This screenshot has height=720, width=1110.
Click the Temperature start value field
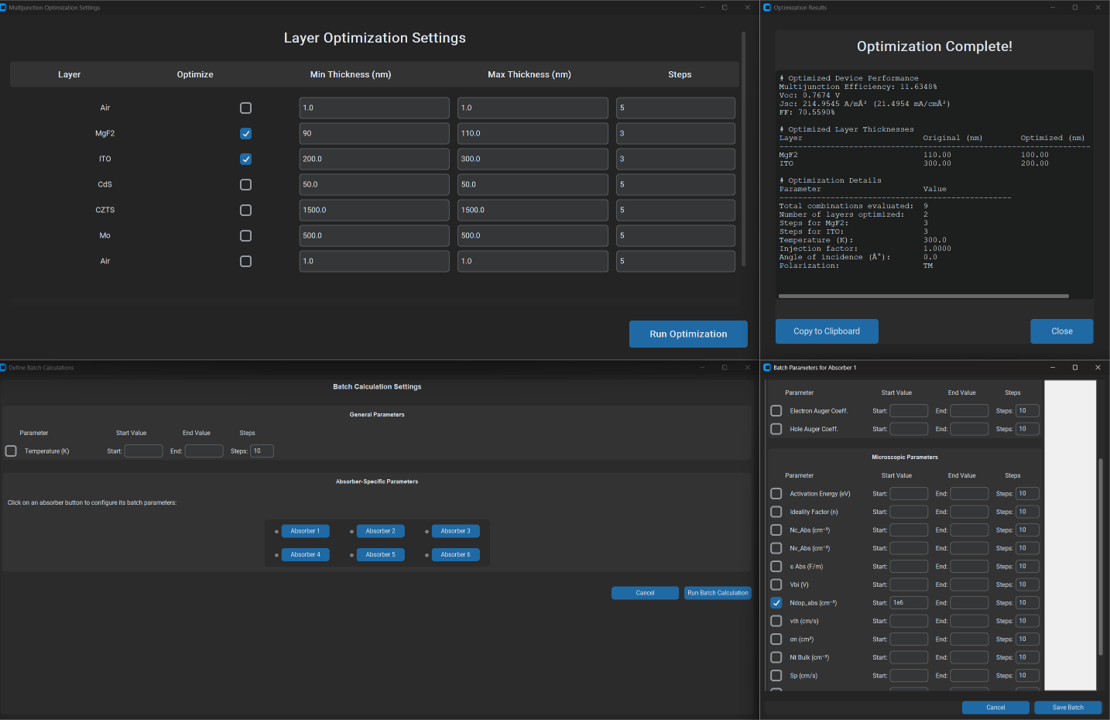point(143,450)
